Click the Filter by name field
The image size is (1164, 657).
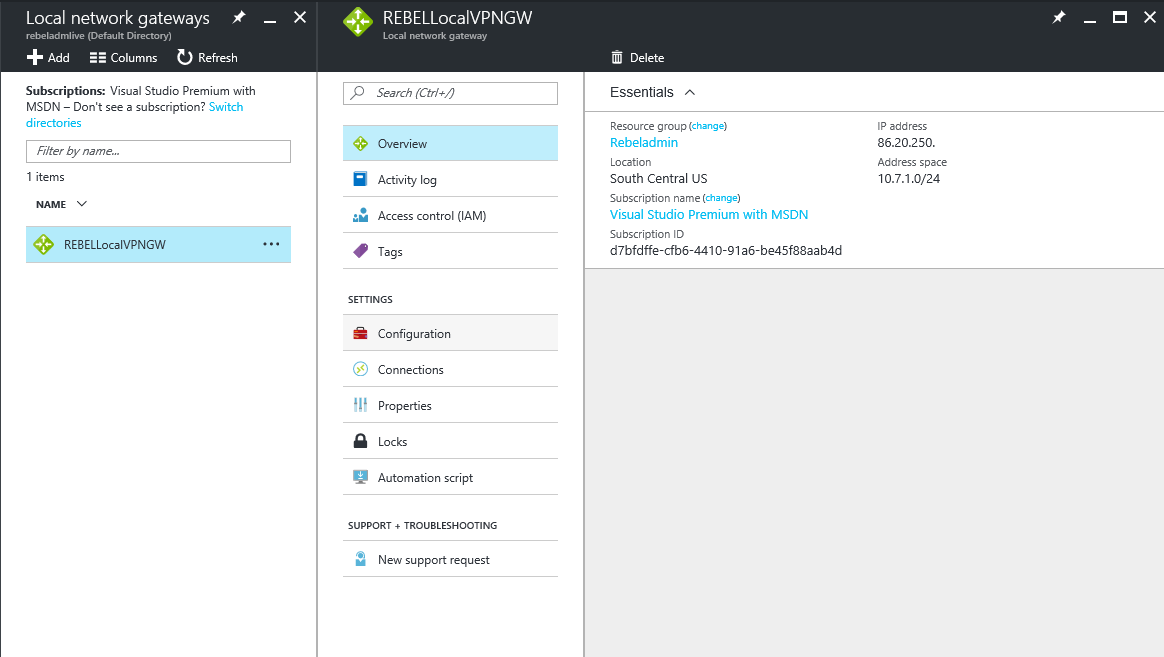[x=158, y=151]
